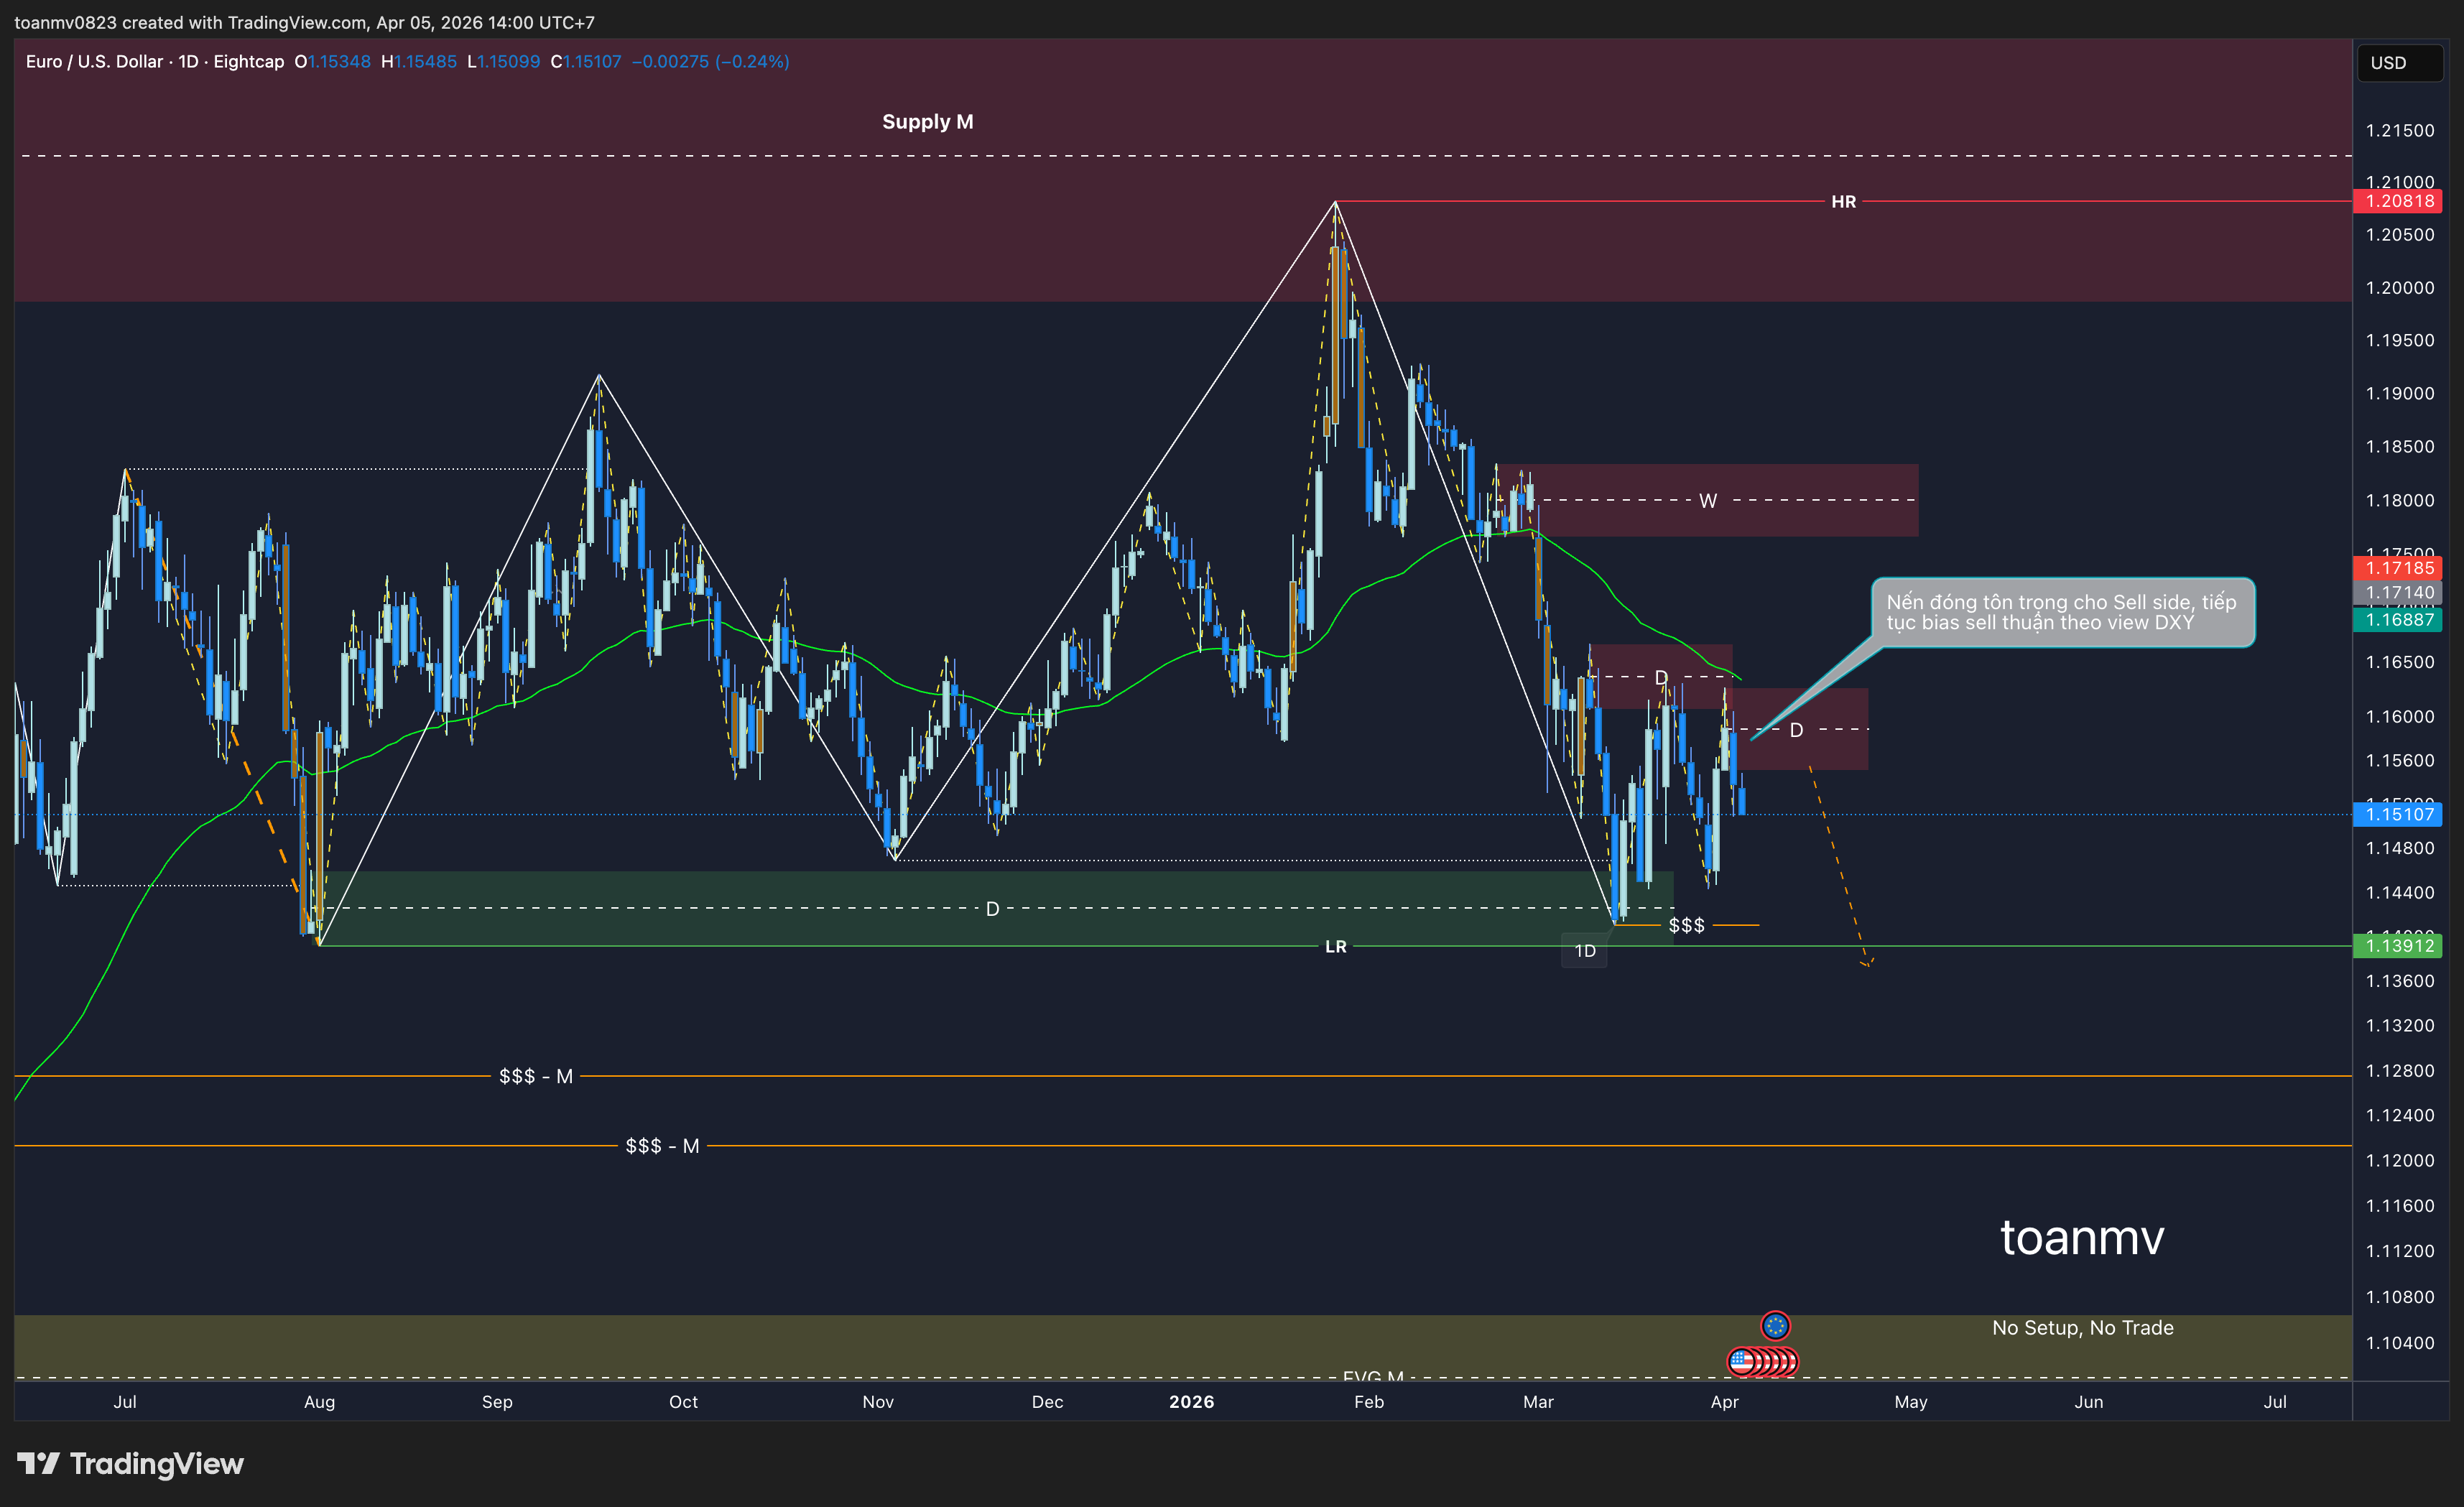Click the 'Dec' time axis label

coord(1047,1402)
